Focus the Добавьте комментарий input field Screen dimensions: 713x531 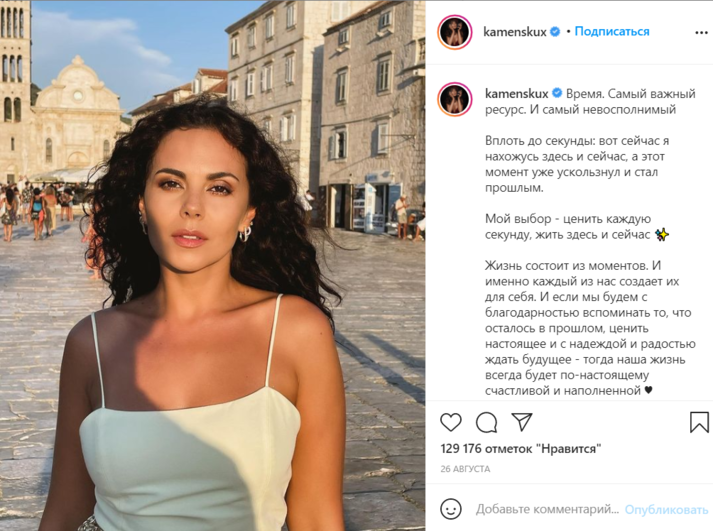pyautogui.click(x=547, y=509)
